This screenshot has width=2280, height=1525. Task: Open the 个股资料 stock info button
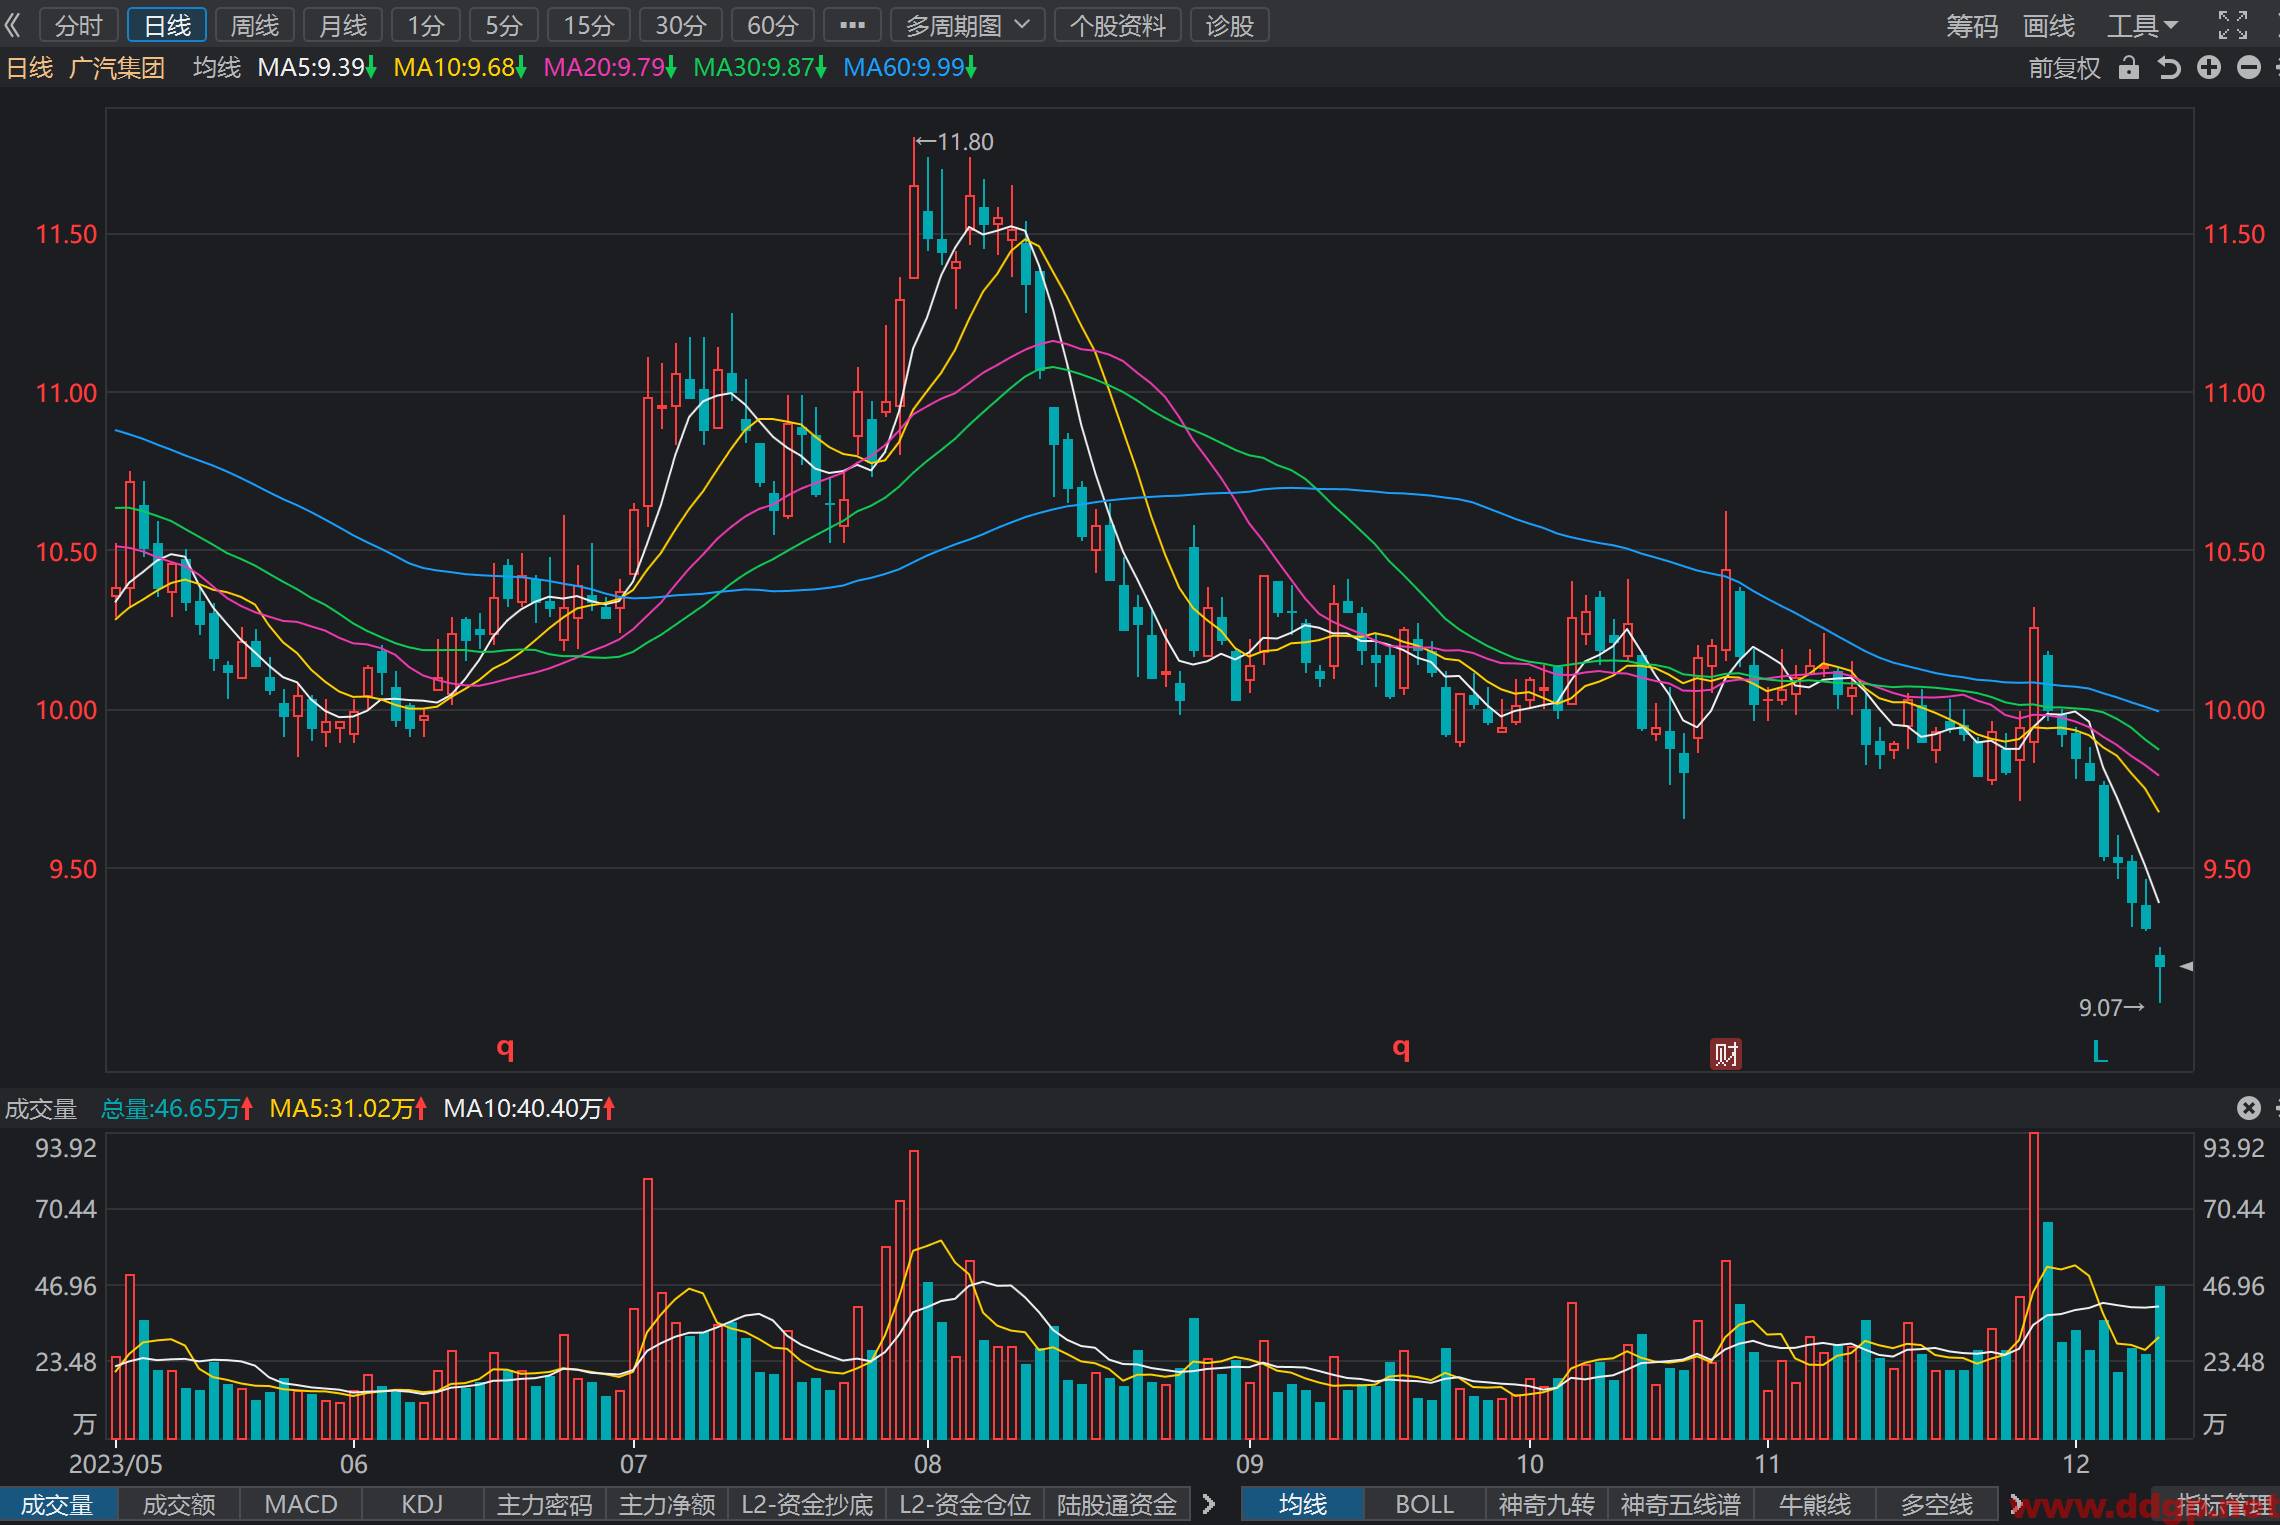pos(1118,25)
